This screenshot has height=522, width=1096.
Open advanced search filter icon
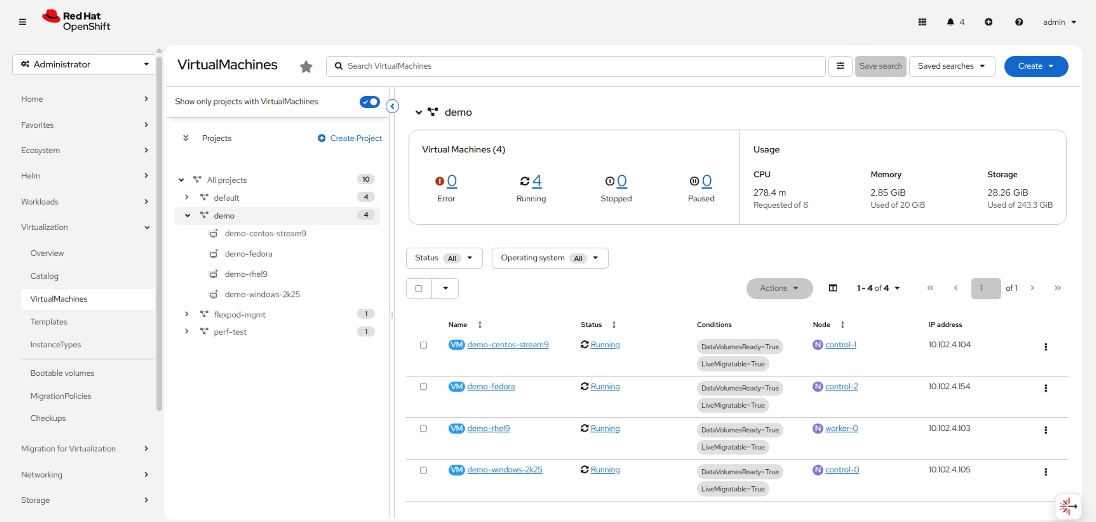[840, 66]
